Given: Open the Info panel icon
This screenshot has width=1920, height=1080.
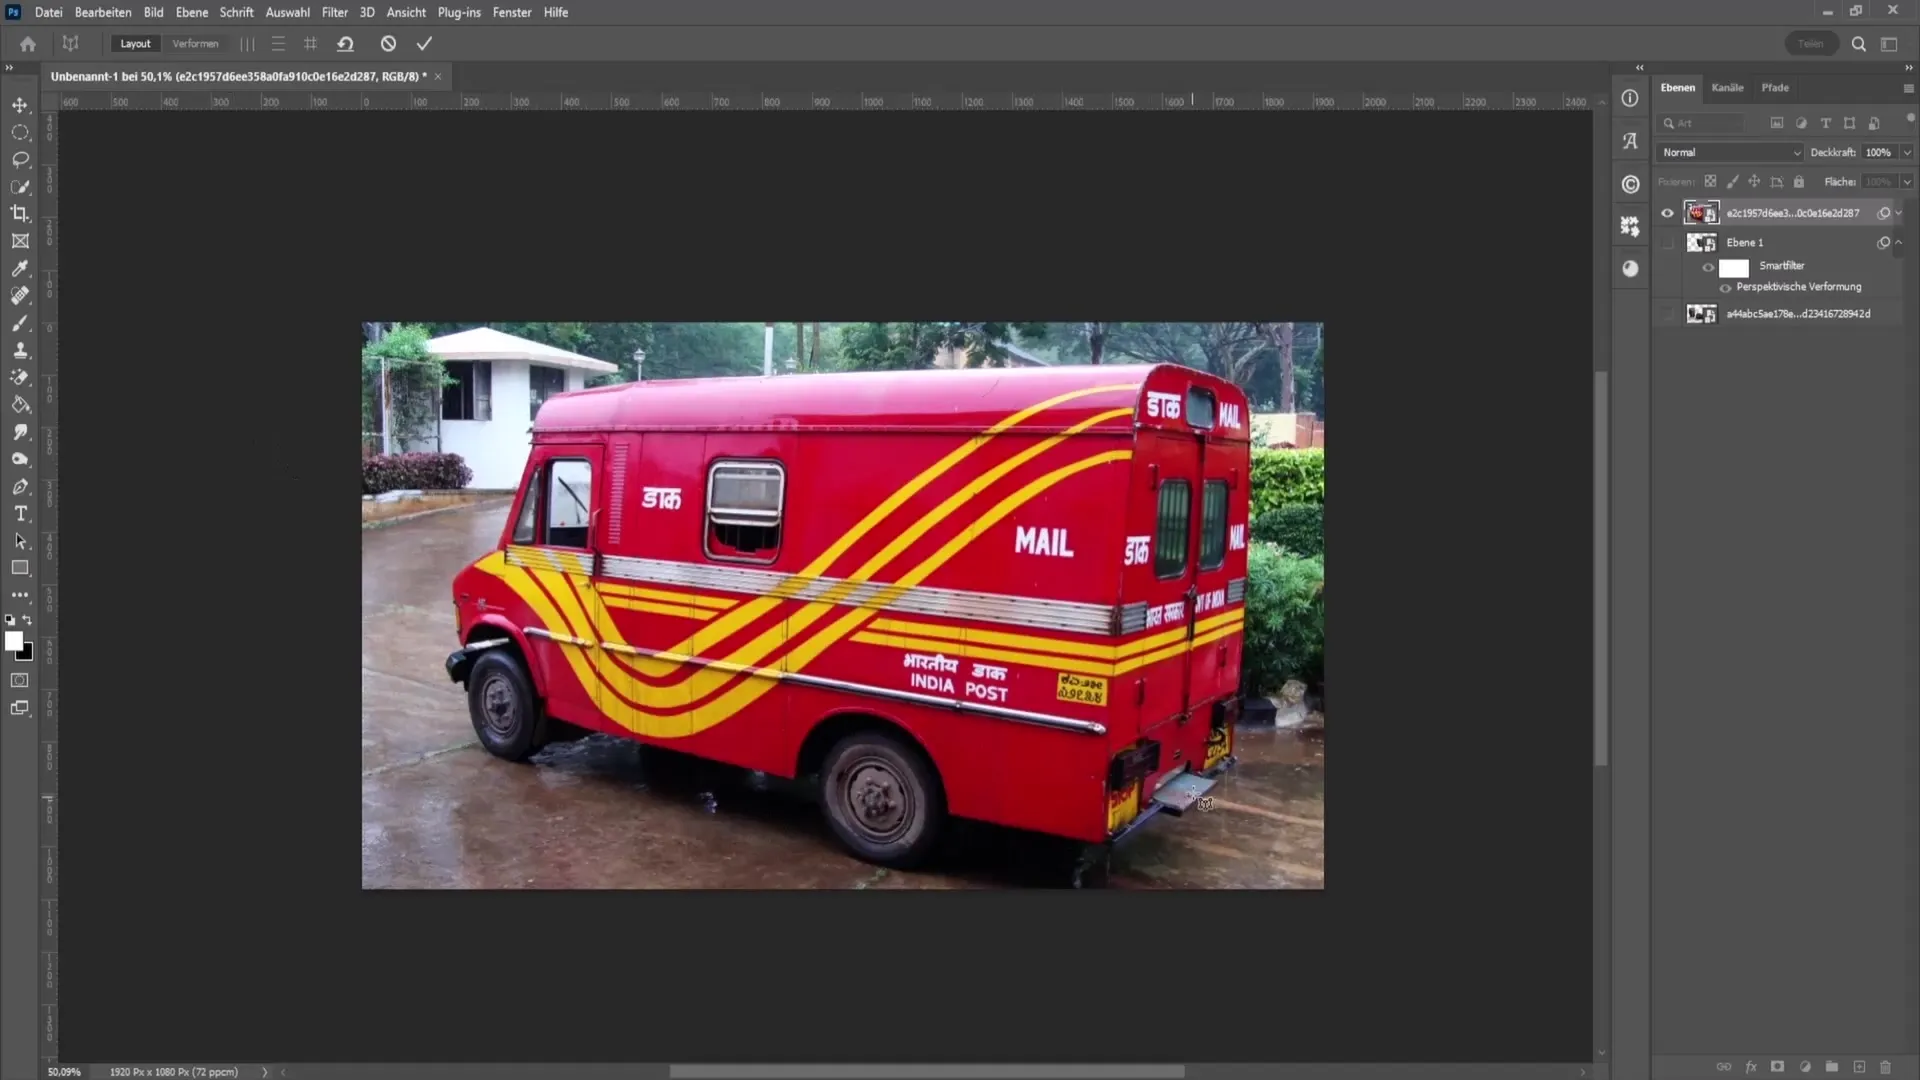Looking at the screenshot, I should coord(1630,98).
